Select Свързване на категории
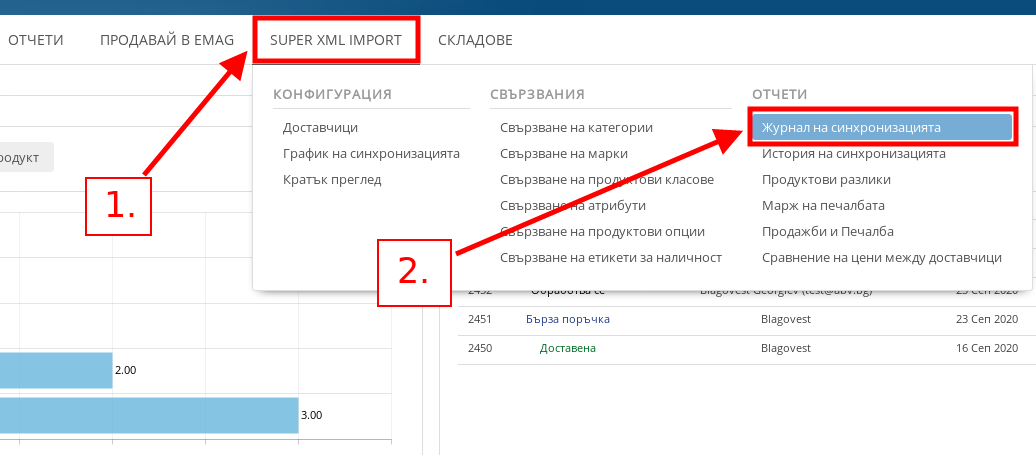The width and height of the screenshot is (1036, 455). click(577, 128)
